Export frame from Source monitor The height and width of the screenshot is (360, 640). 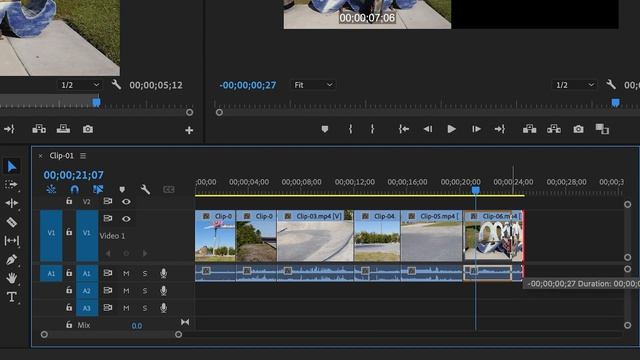pos(88,129)
